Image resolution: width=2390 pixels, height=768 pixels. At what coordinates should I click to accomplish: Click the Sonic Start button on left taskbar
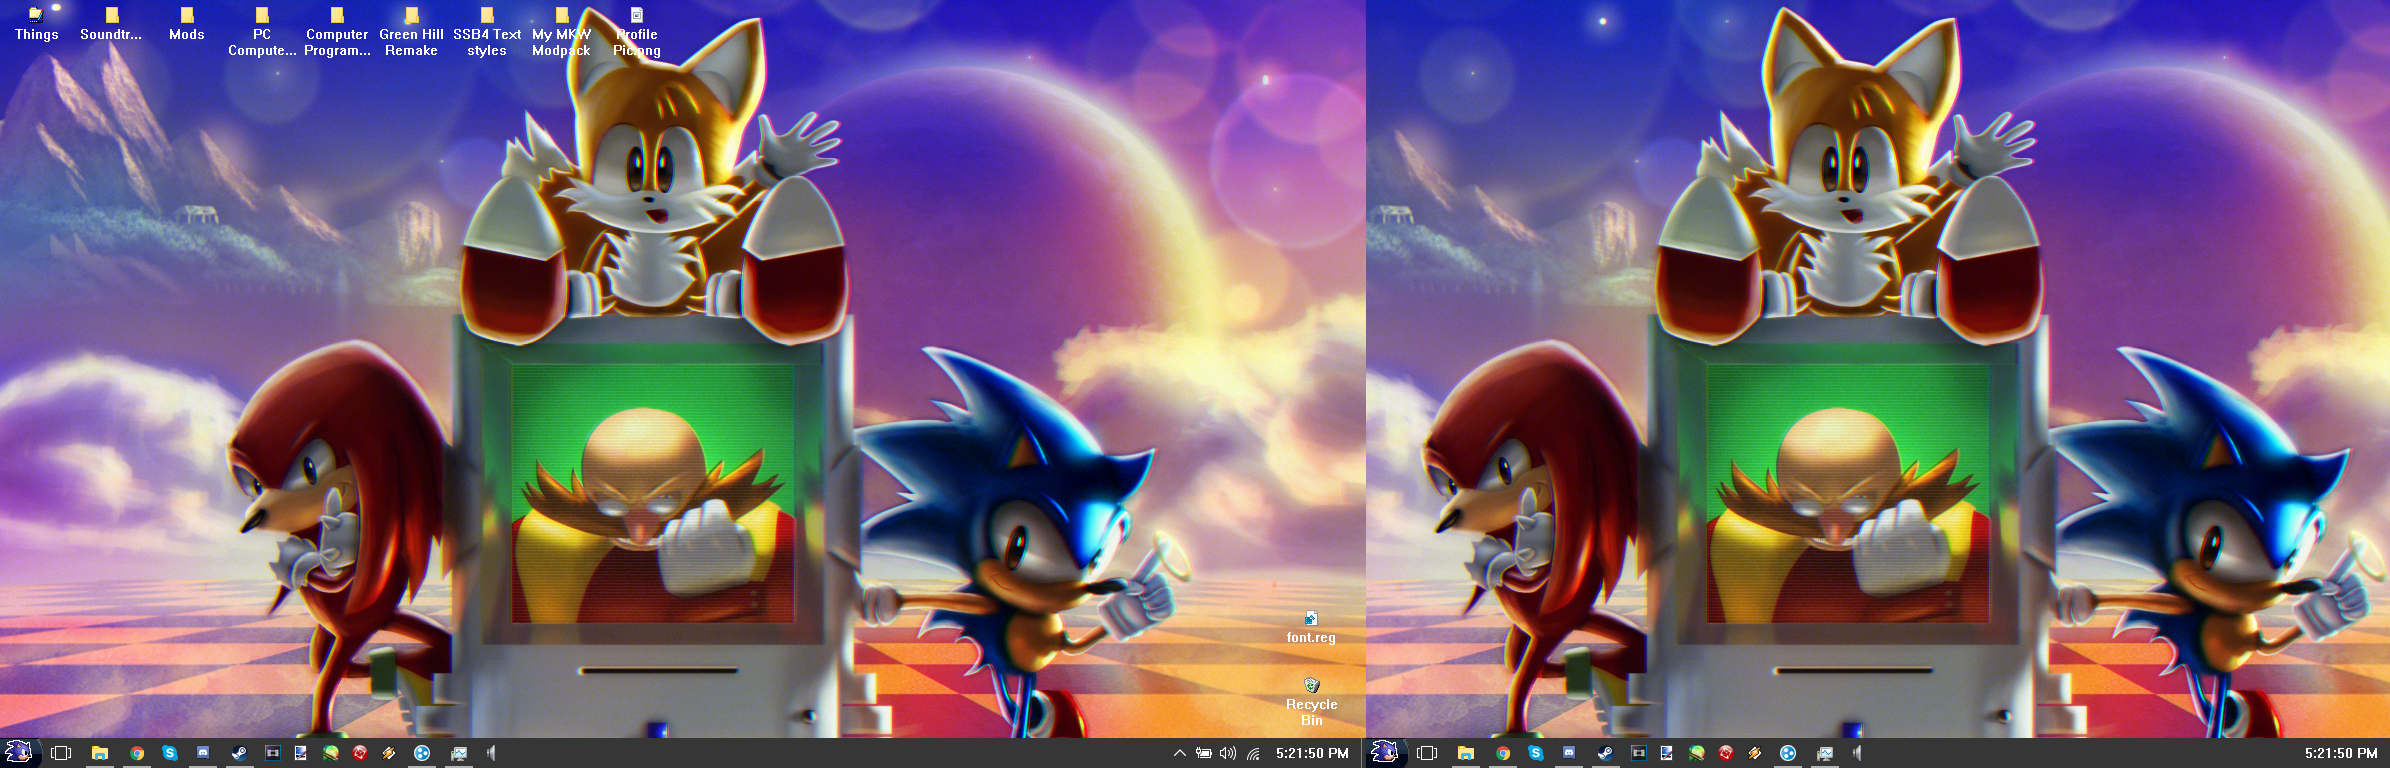(19, 753)
